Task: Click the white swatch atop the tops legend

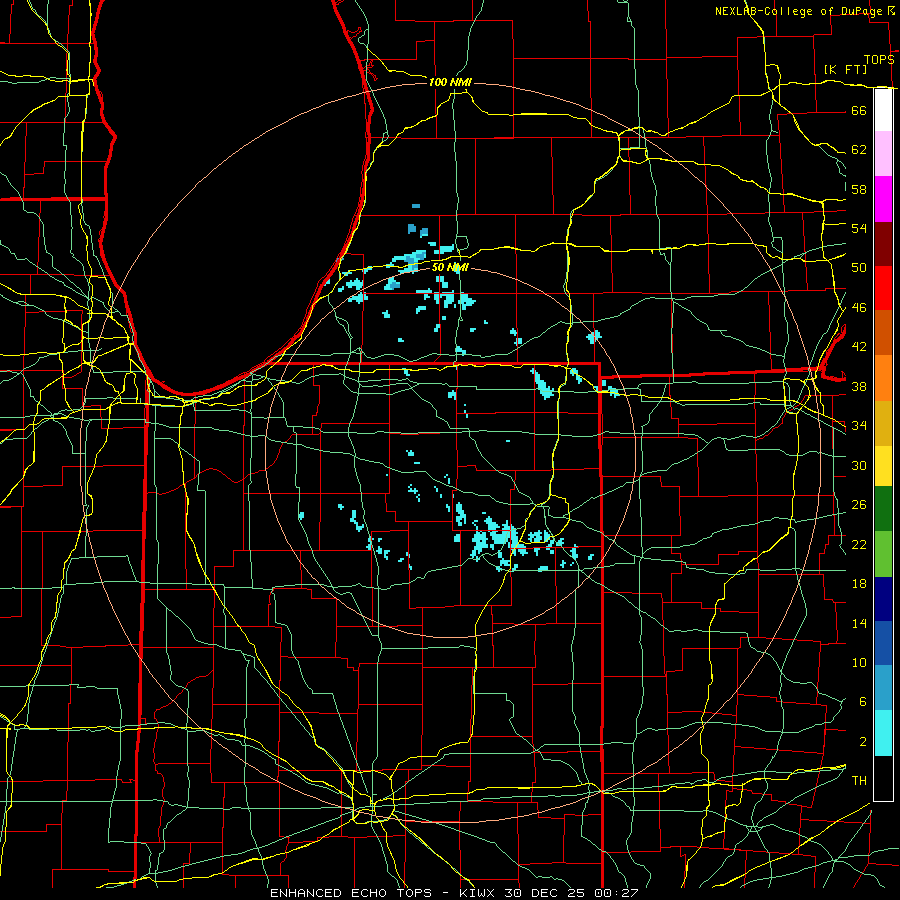Action: pyautogui.click(x=883, y=110)
